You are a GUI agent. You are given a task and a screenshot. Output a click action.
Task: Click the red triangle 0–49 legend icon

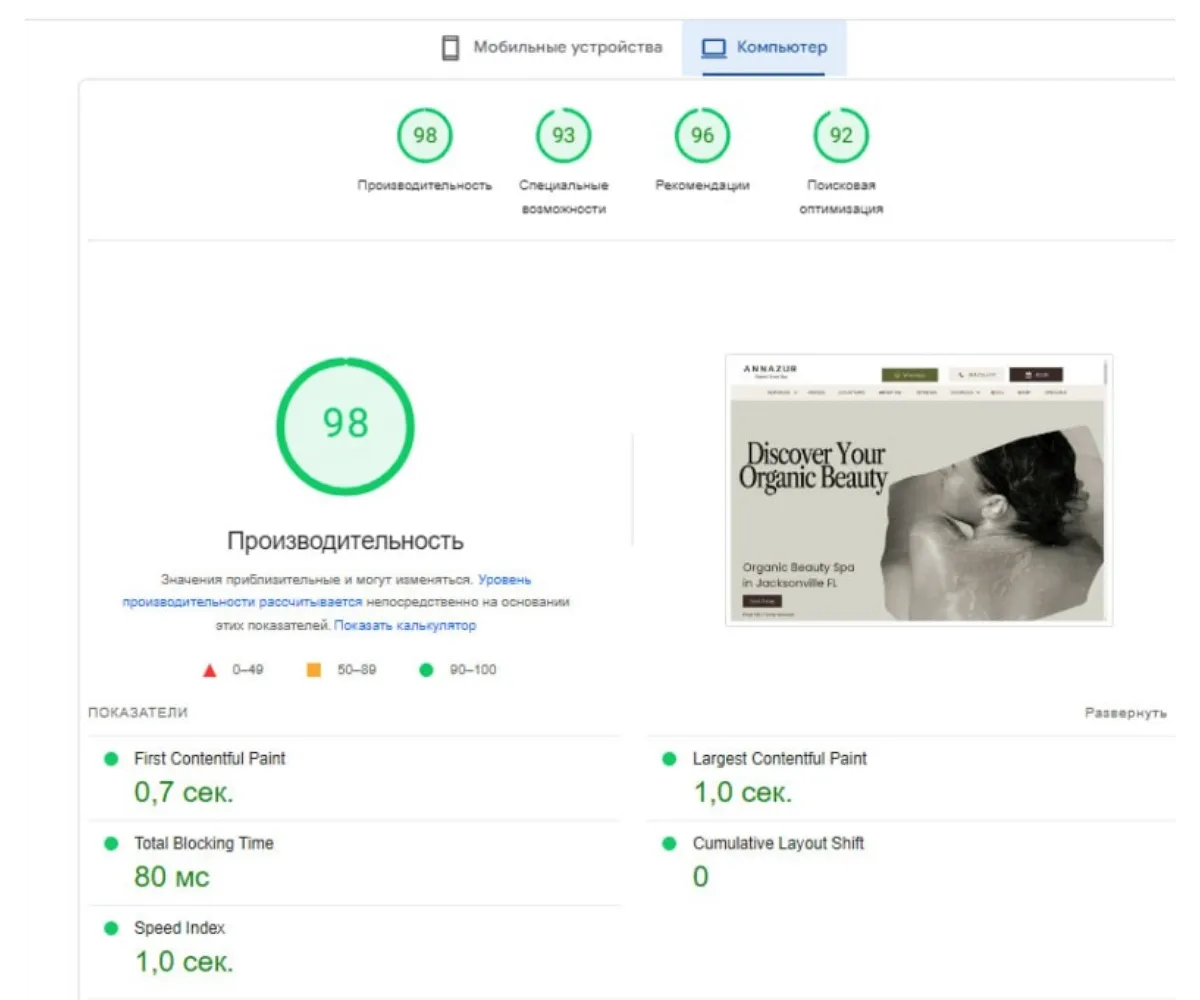[x=209, y=670]
